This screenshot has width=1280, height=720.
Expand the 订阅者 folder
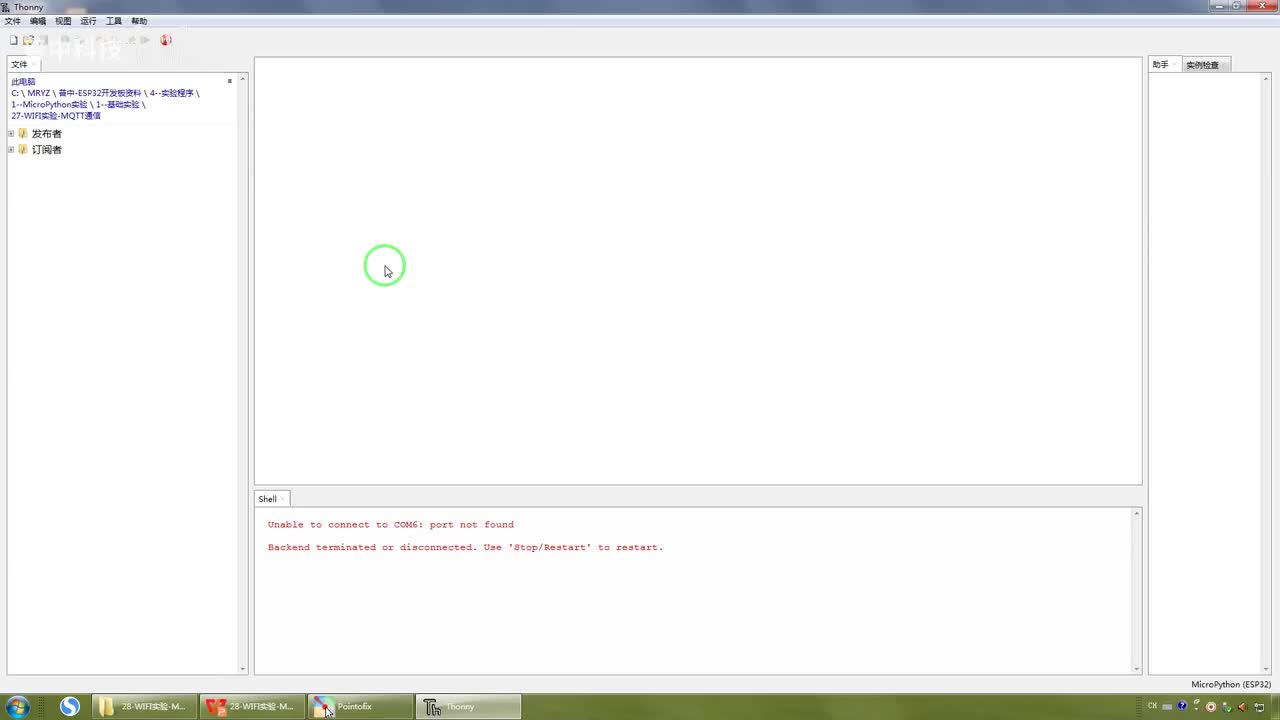(x=11, y=150)
